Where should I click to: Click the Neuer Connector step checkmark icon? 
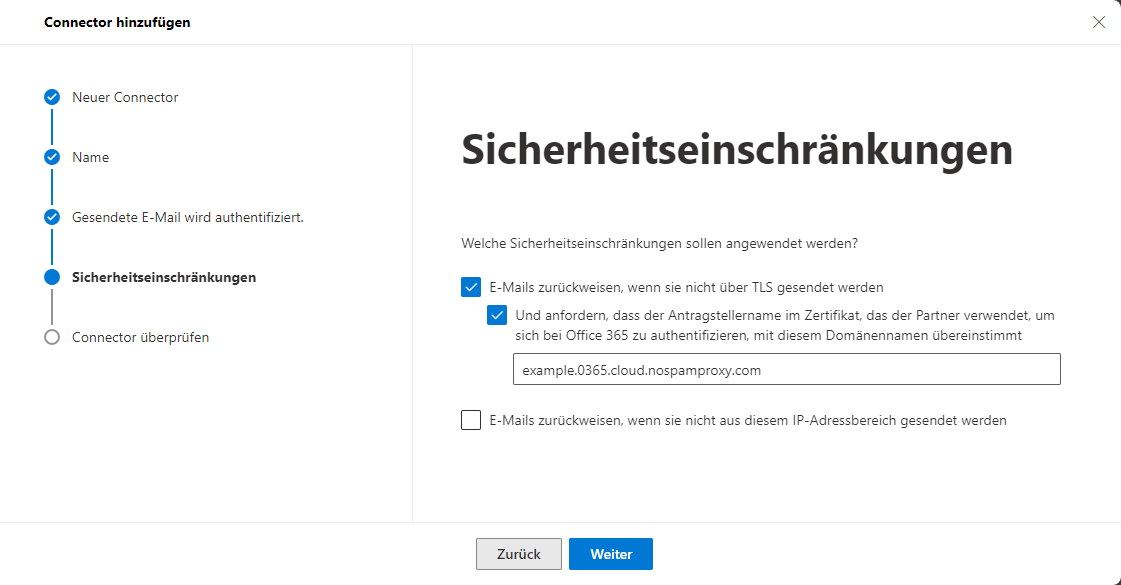(x=51, y=97)
